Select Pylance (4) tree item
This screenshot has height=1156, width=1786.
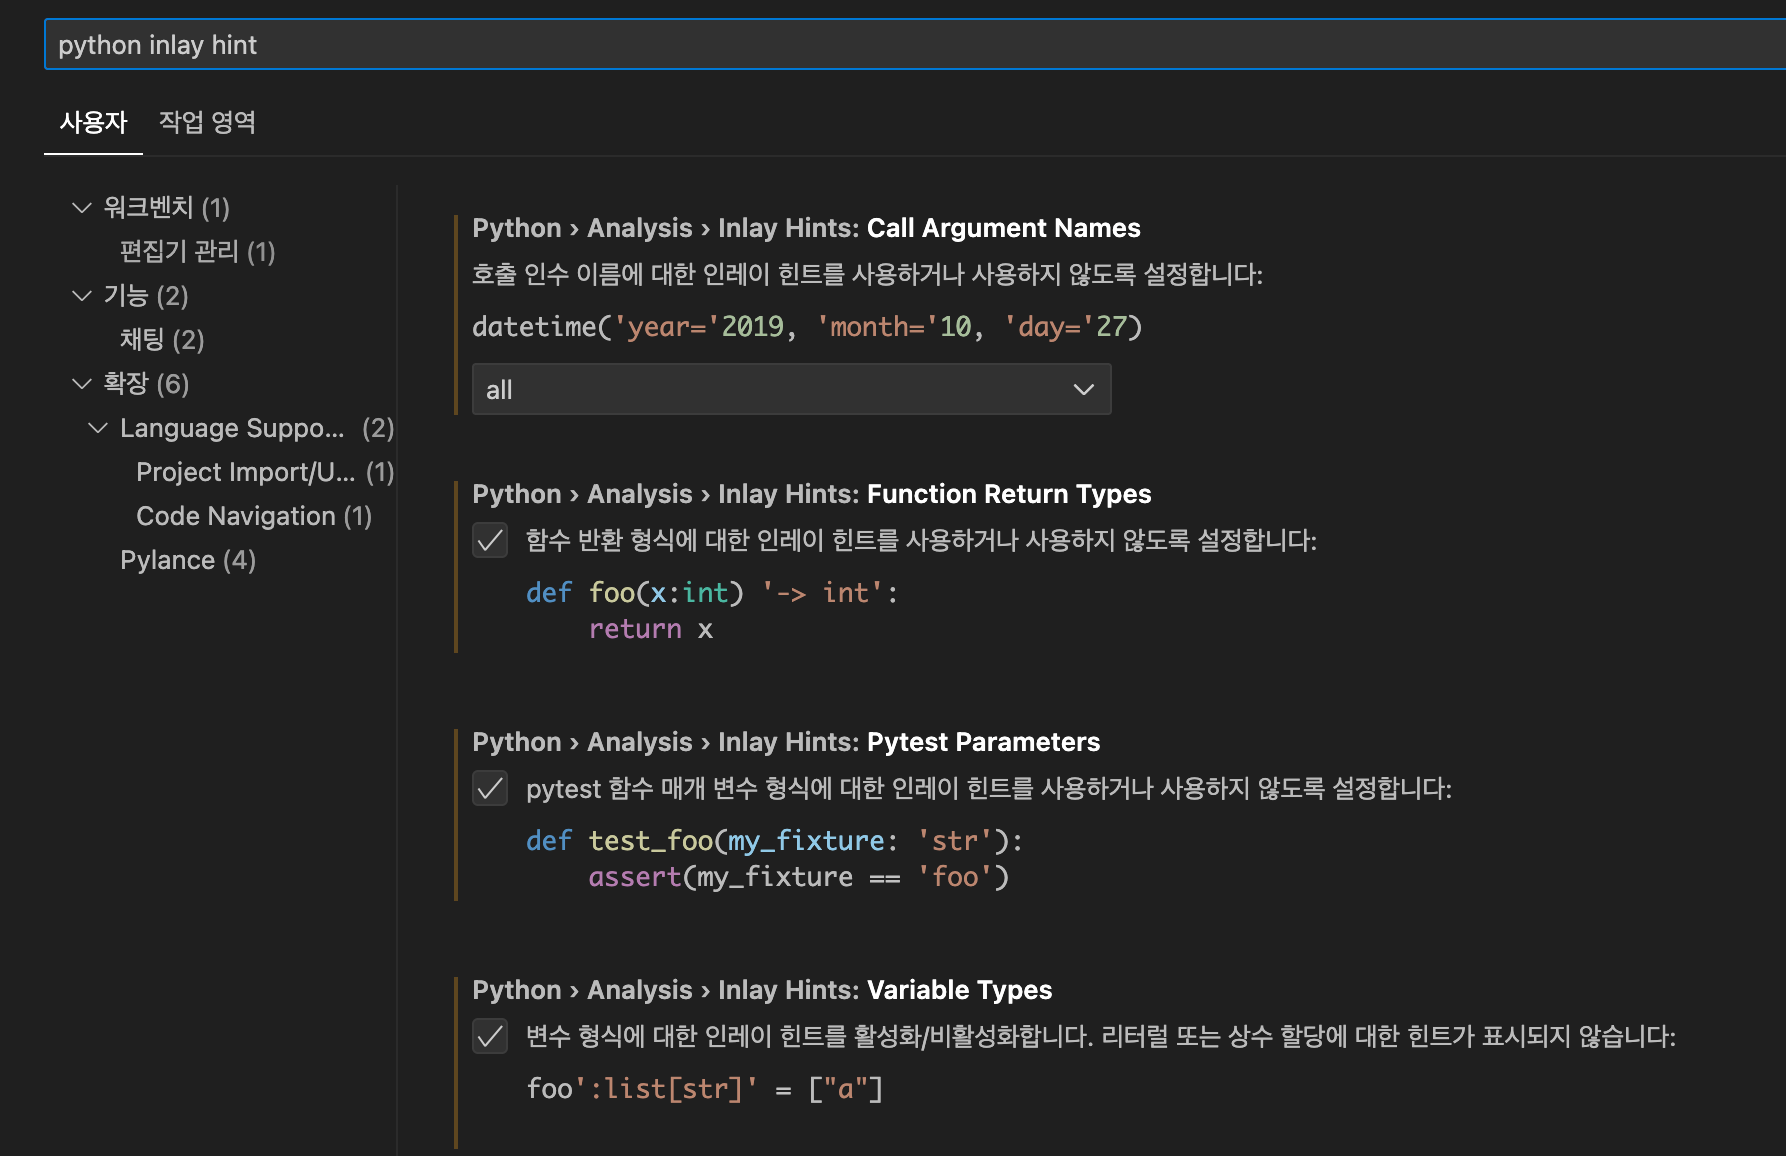tap(188, 559)
